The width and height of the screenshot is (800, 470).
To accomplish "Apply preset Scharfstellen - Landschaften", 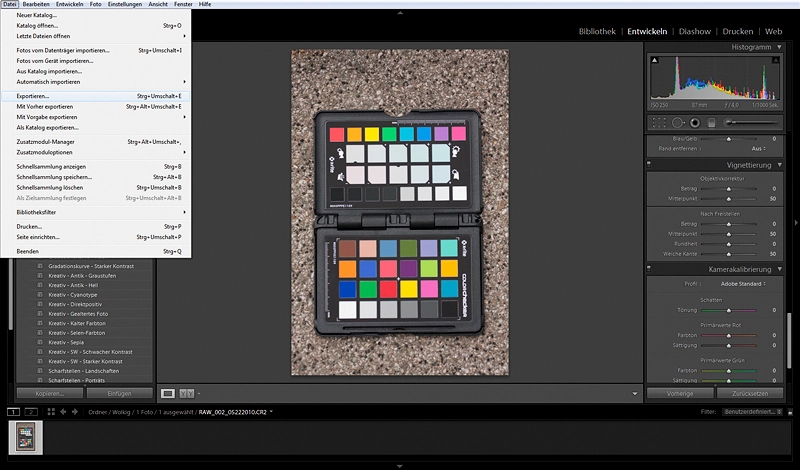I will (x=85, y=371).
